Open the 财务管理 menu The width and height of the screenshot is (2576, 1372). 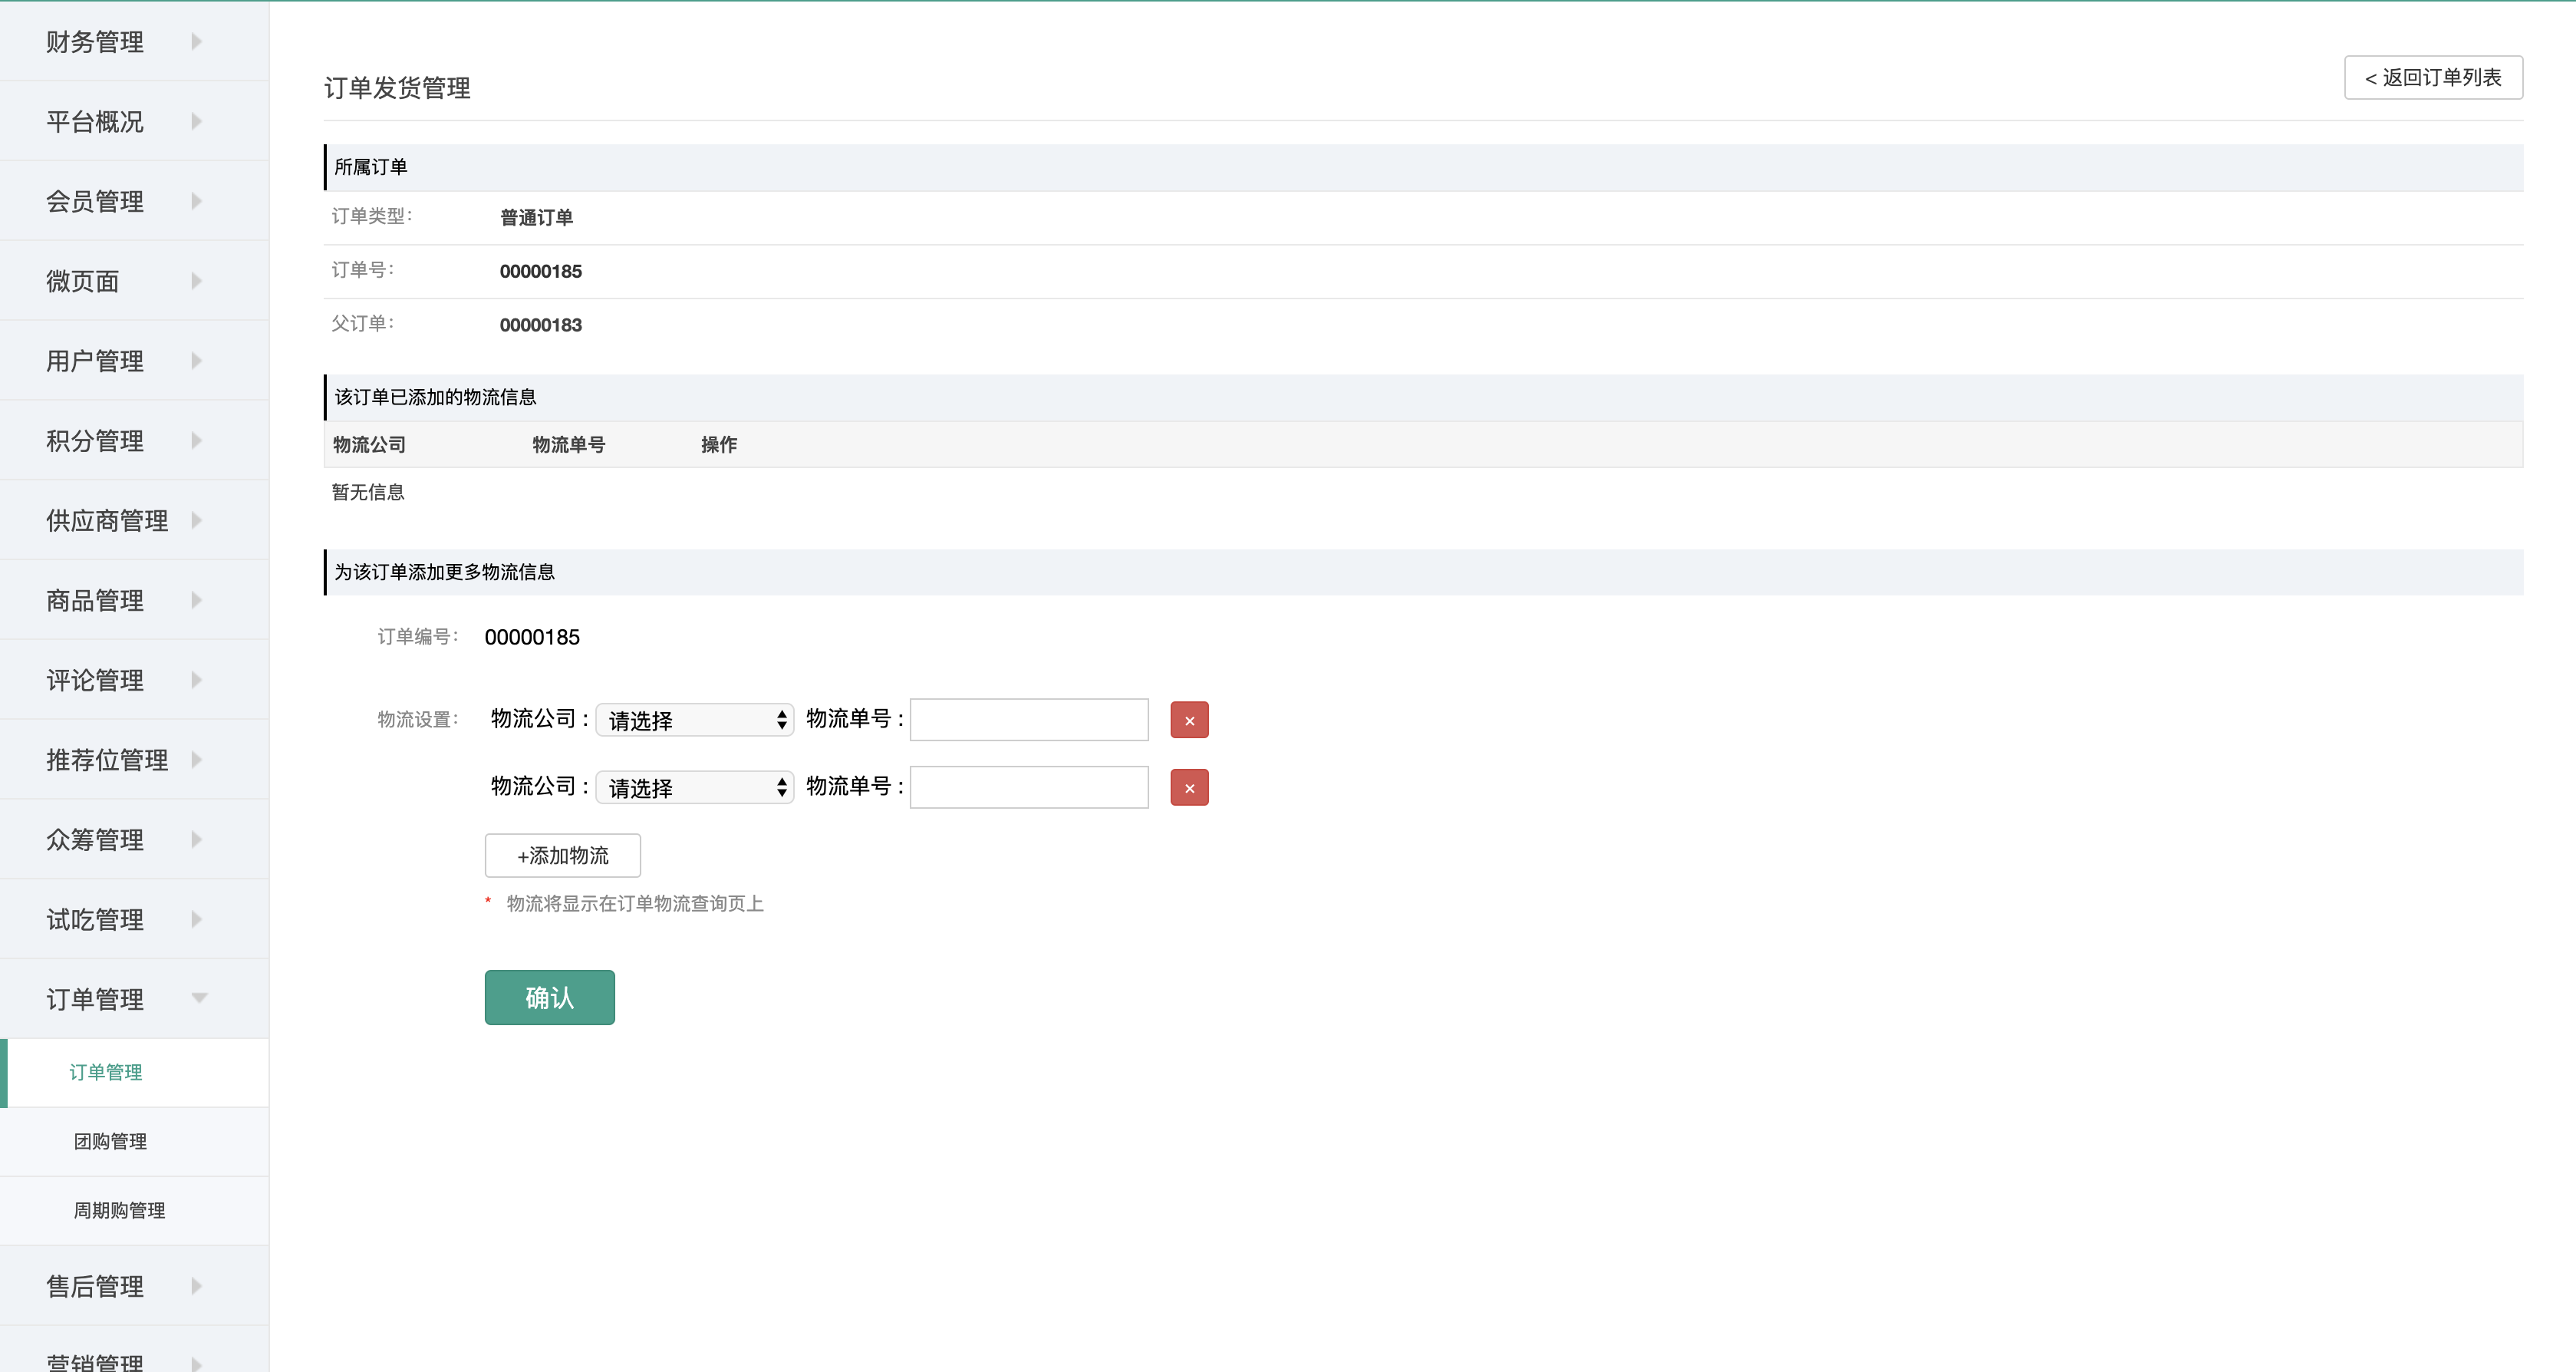coord(134,41)
